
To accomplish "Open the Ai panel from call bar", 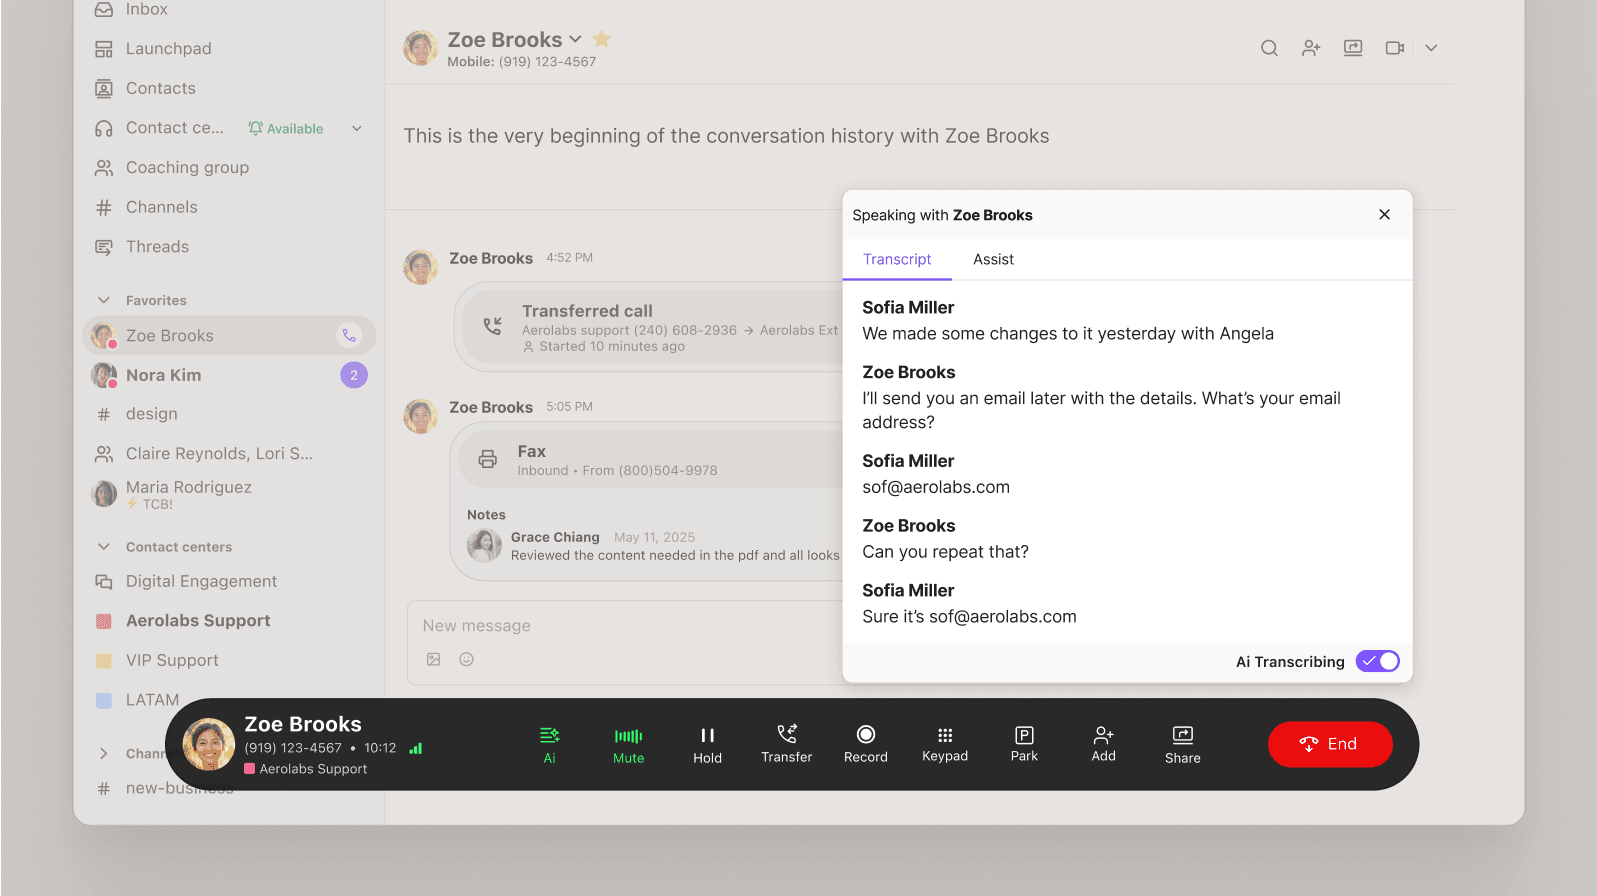I will (549, 735).
